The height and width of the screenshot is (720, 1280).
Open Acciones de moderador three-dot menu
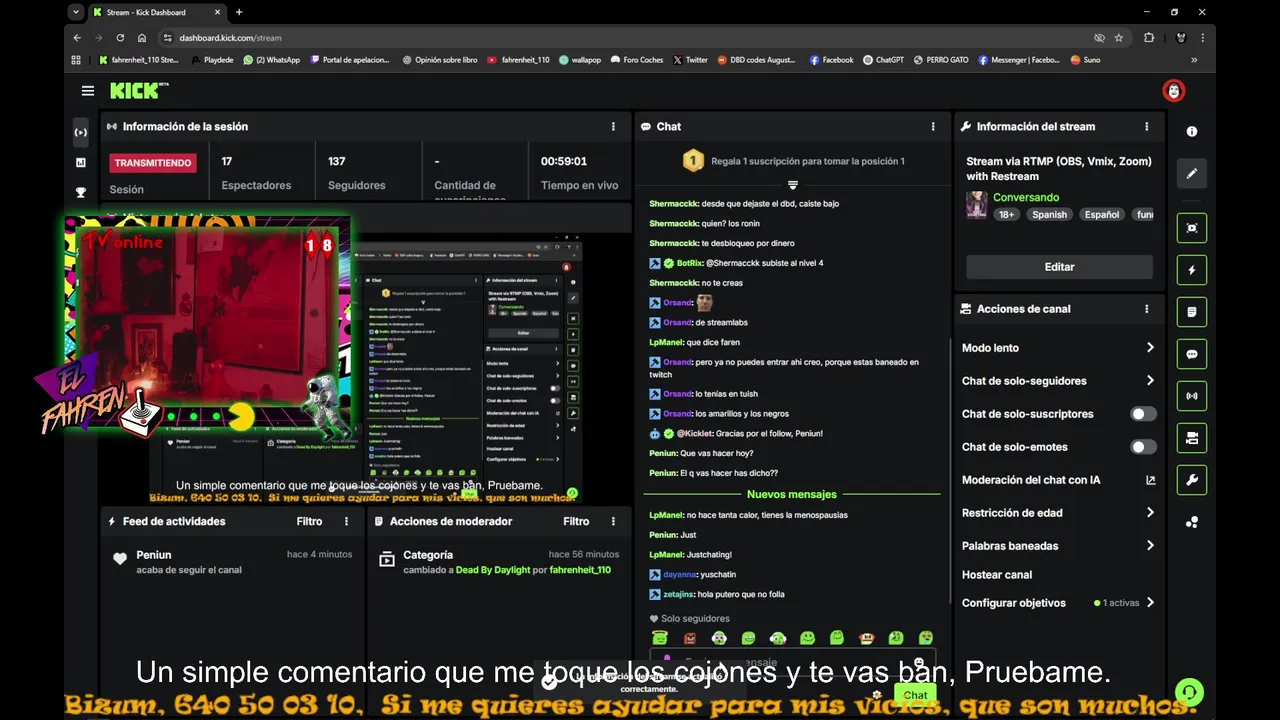pyautogui.click(x=613, y=521)
